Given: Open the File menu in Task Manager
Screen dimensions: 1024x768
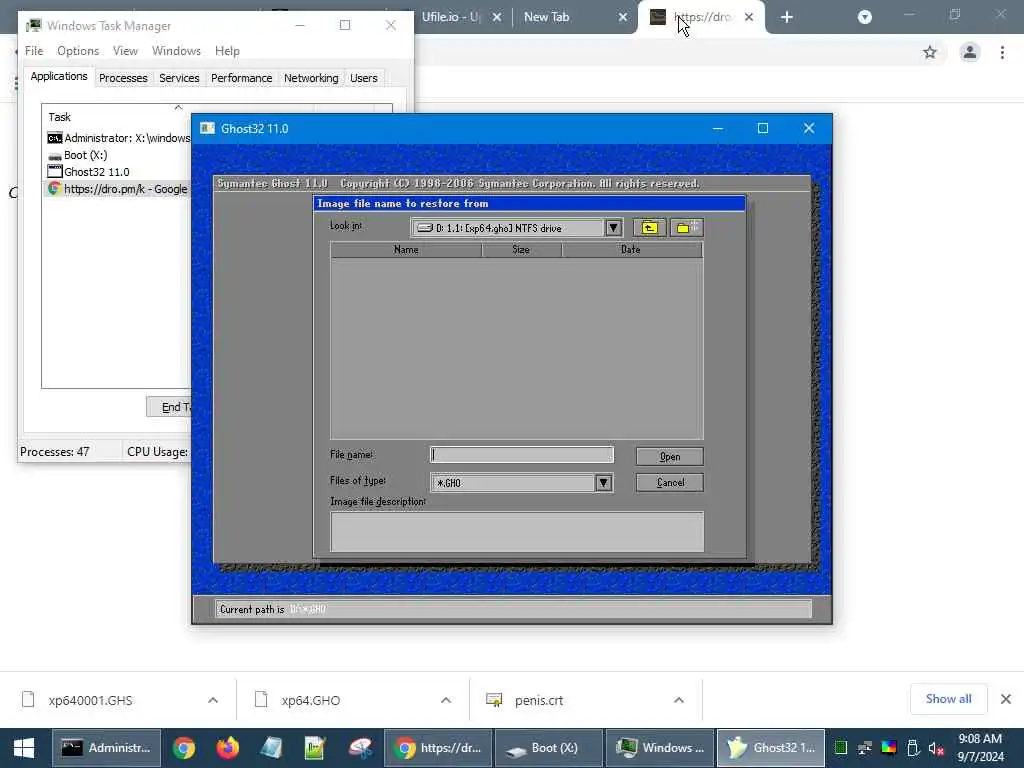Looking at the screenshot, I should point(34,51).
